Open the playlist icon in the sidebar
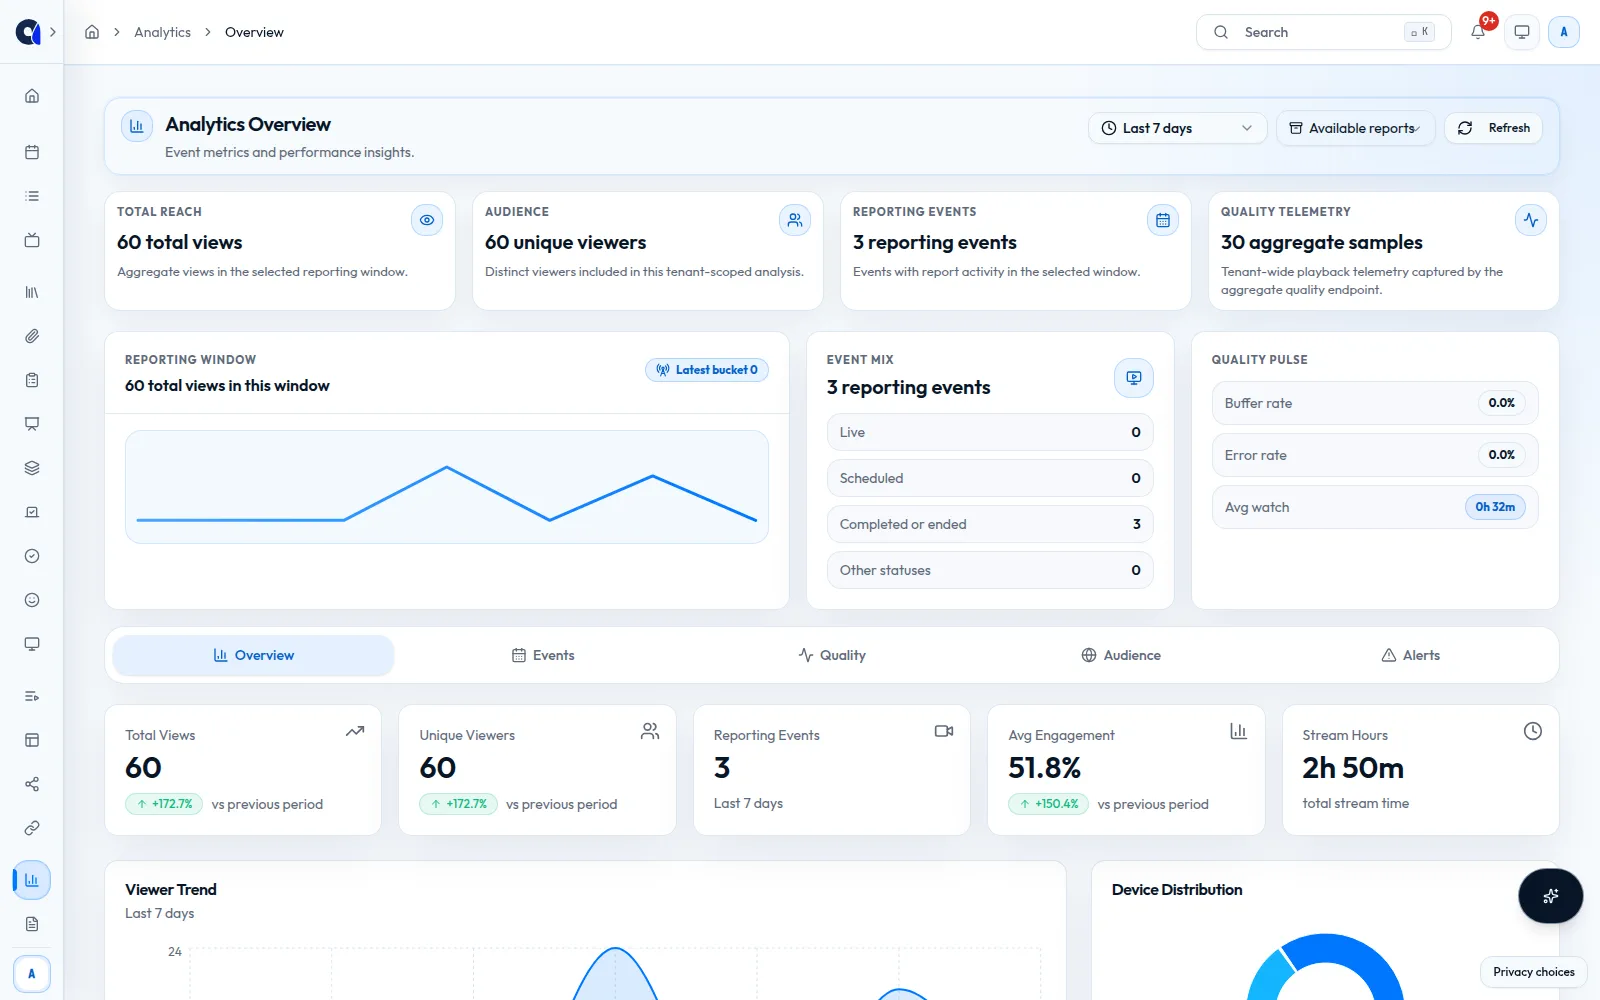This screenshot has width=1600, height=1000. point(32,696)
